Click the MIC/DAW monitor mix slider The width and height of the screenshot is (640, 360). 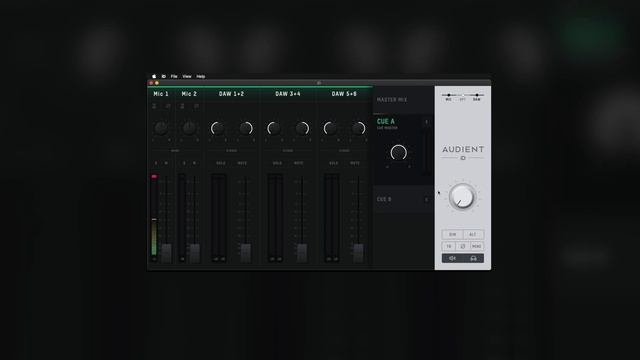[x=463, y=95]
